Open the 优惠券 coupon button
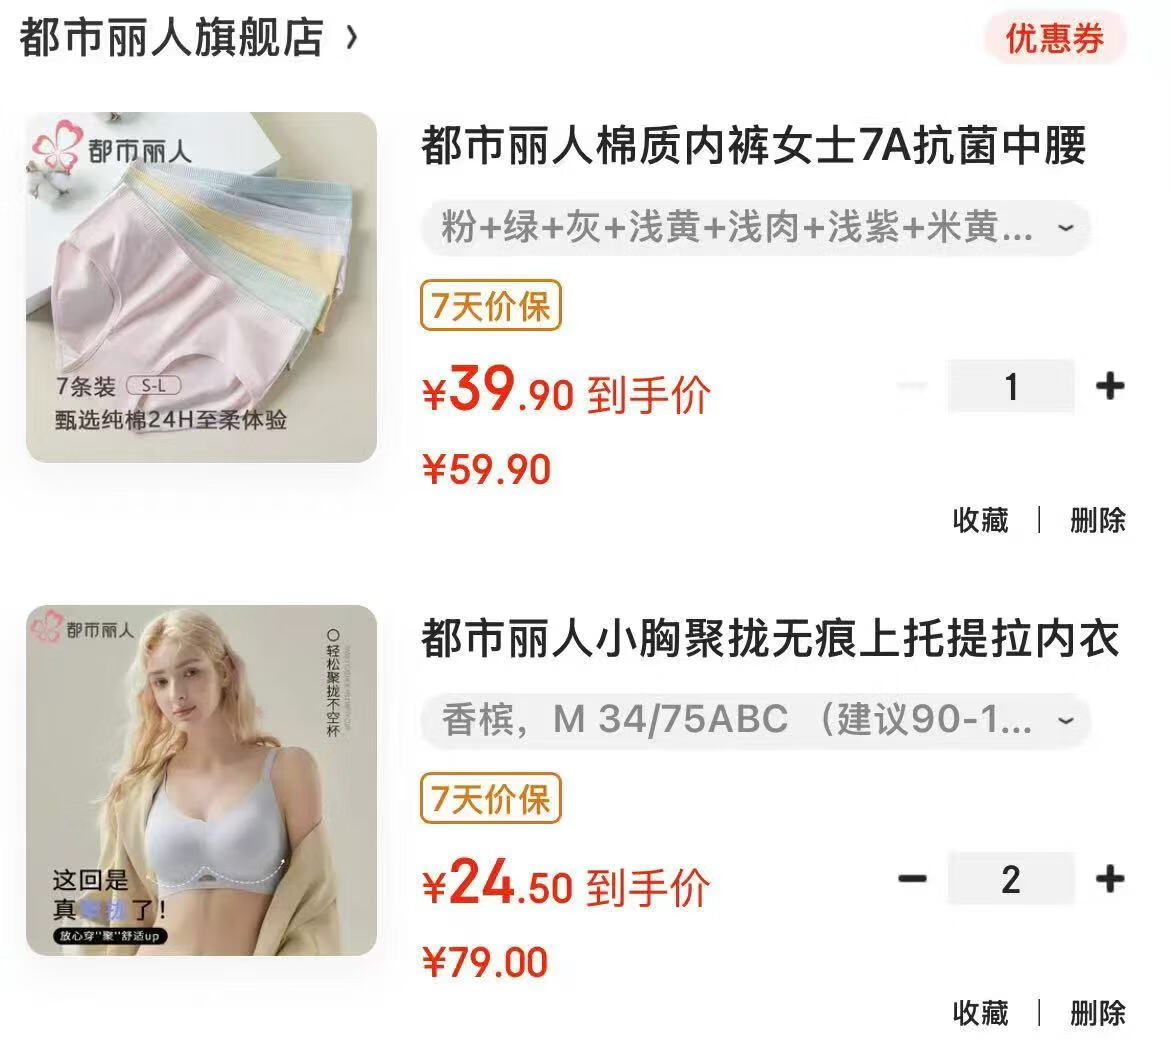The image size is (1171, 1055). 1054,38
